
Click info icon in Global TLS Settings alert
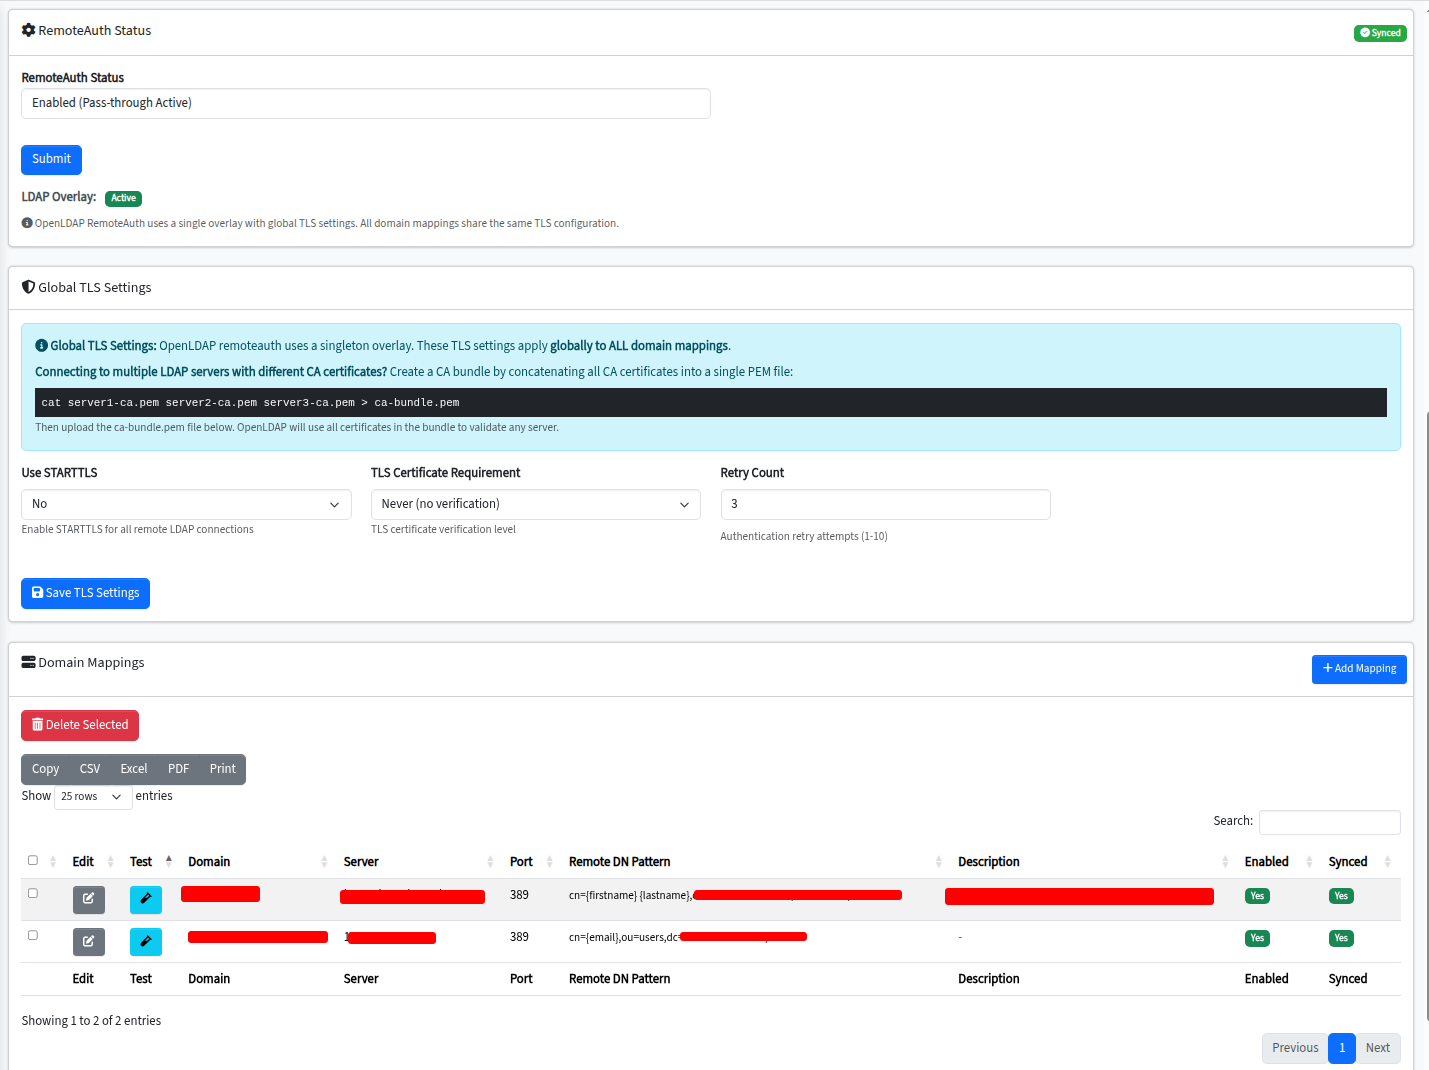click(41, 346)
